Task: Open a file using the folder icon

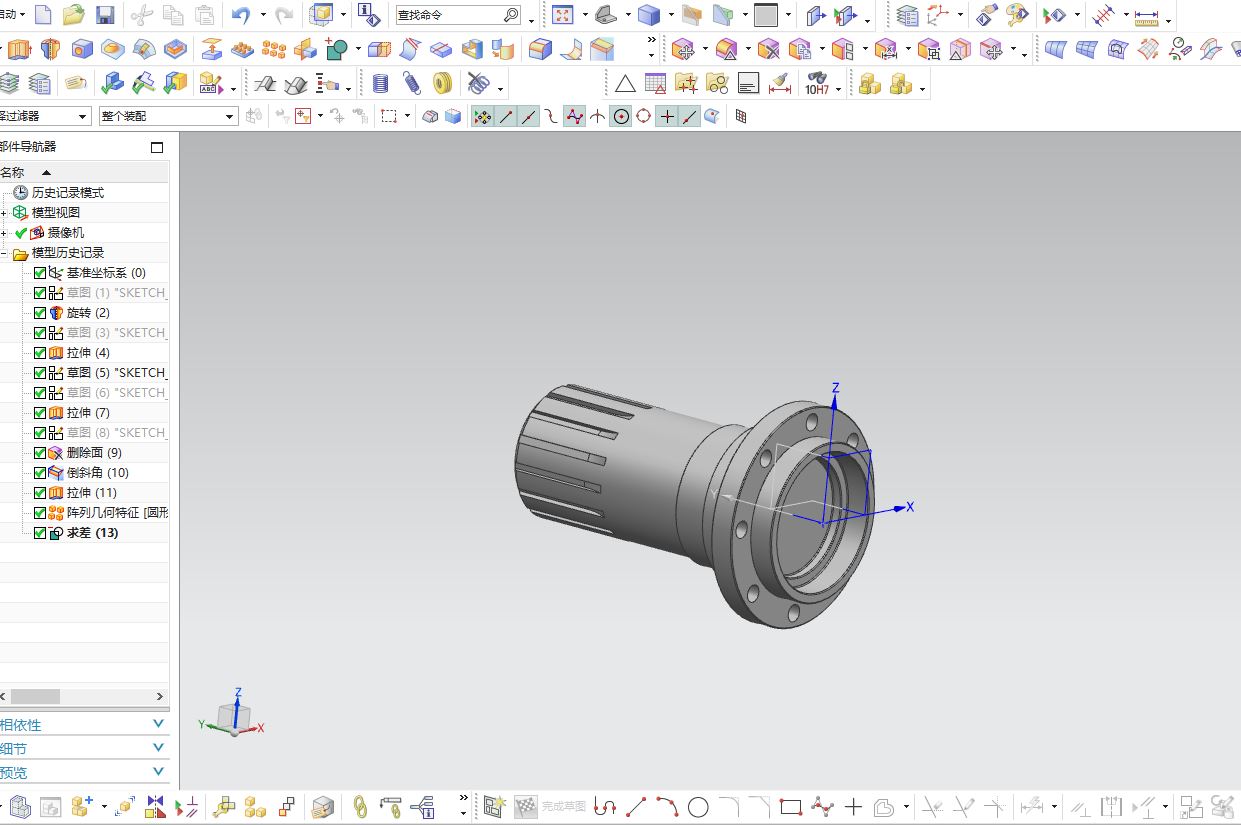Action: pyautogui.click(x=73, y=15)
